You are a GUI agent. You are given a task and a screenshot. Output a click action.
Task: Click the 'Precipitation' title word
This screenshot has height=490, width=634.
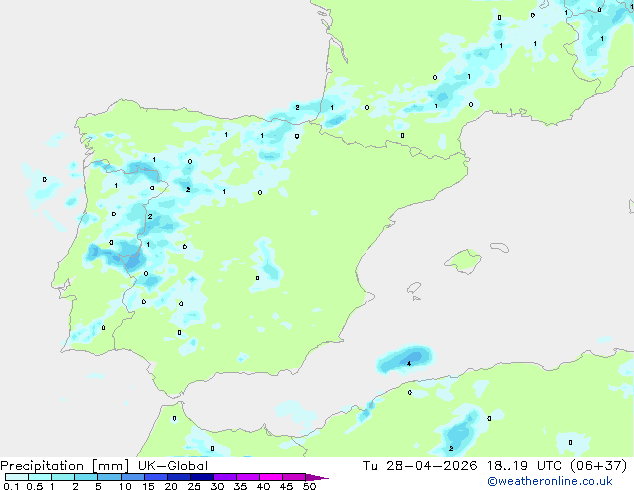pyautogui.click(x=42, y=466)
